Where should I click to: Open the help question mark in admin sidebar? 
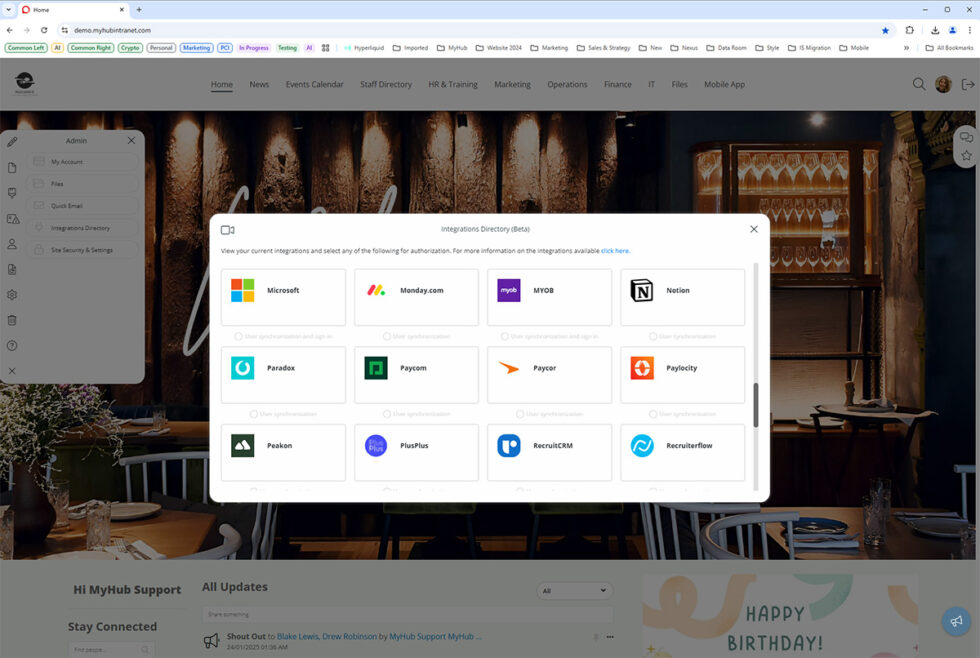pyautogui.click(x=12, y=346)
